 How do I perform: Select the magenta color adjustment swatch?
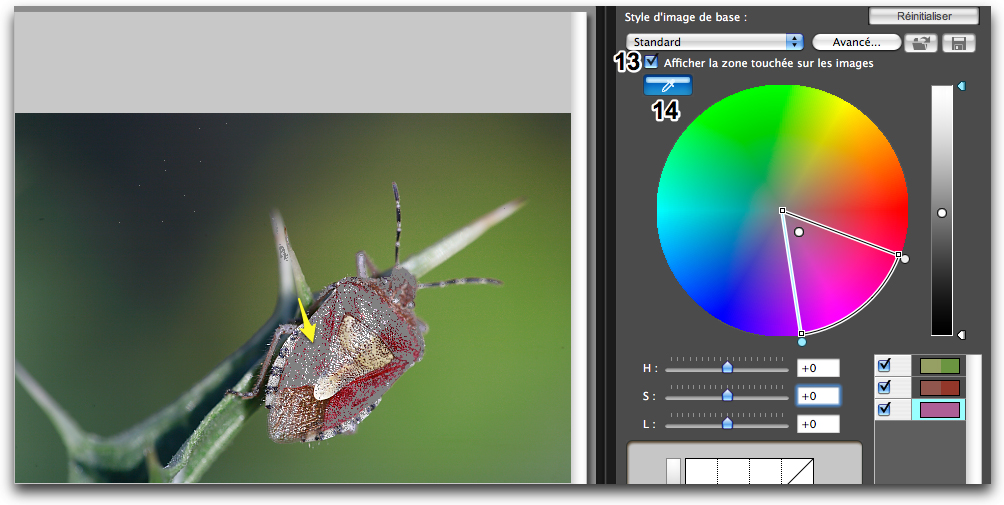coord(939,410)
